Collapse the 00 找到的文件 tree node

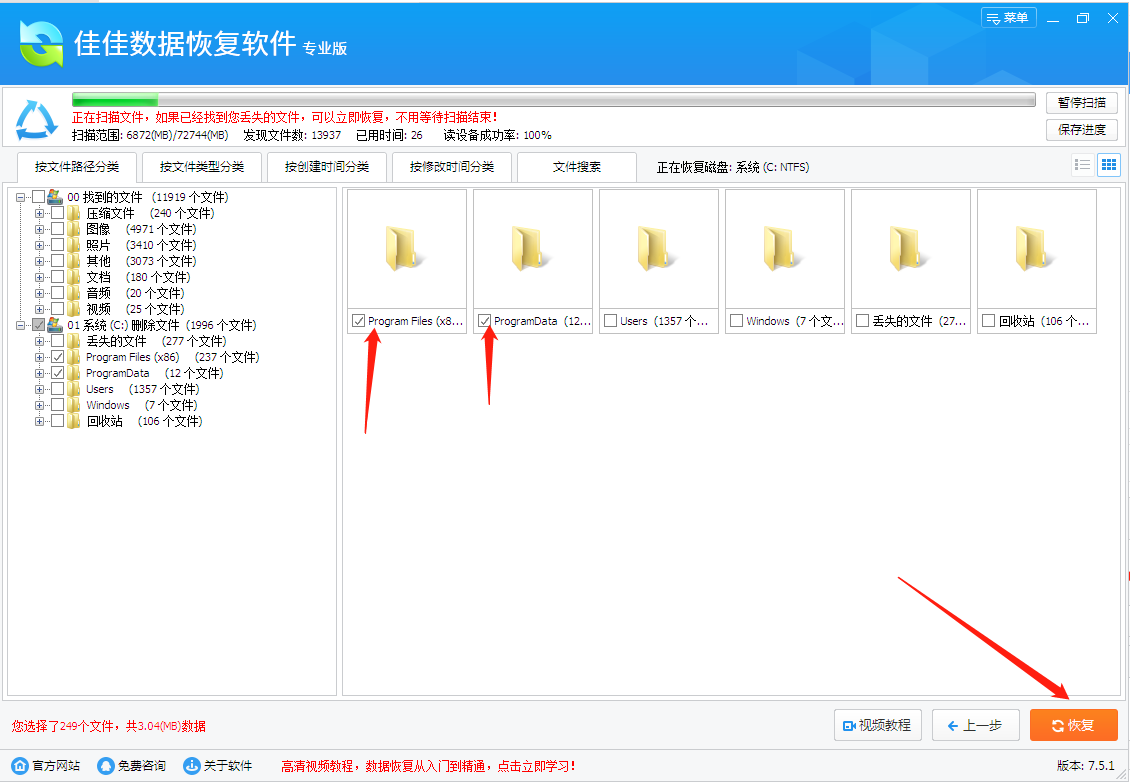click(x=20, y=197)
